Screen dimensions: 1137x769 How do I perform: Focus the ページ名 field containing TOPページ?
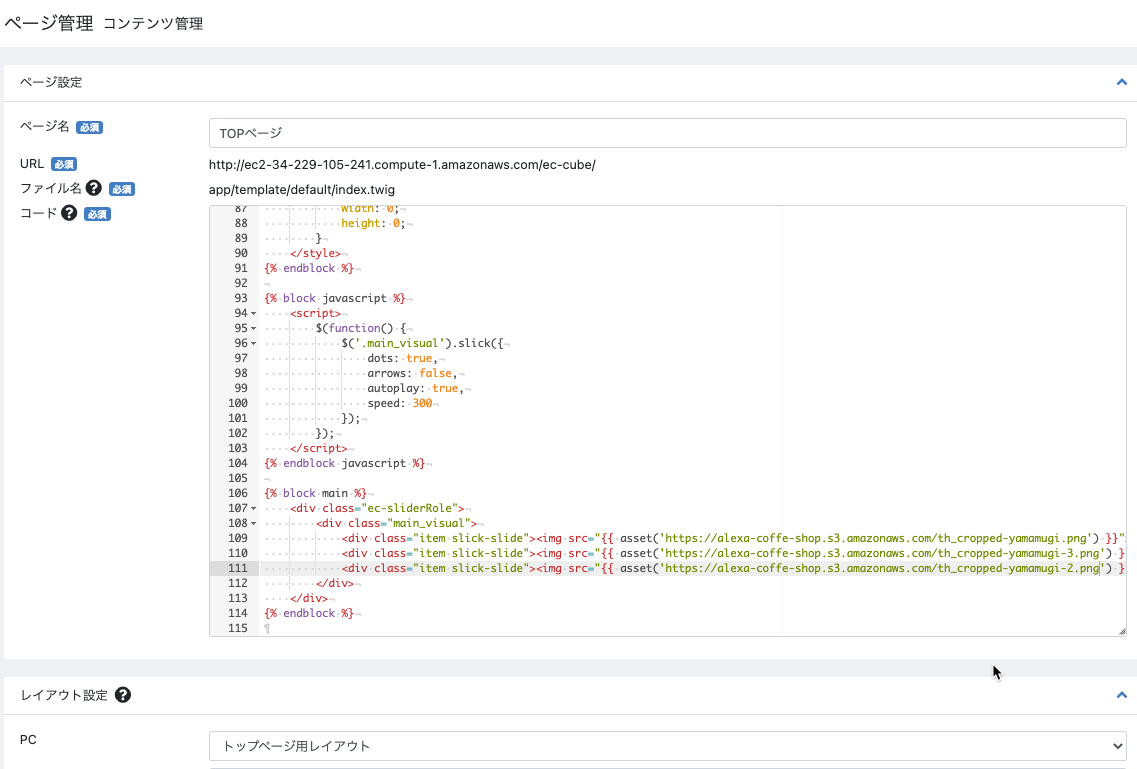[667, 133]
